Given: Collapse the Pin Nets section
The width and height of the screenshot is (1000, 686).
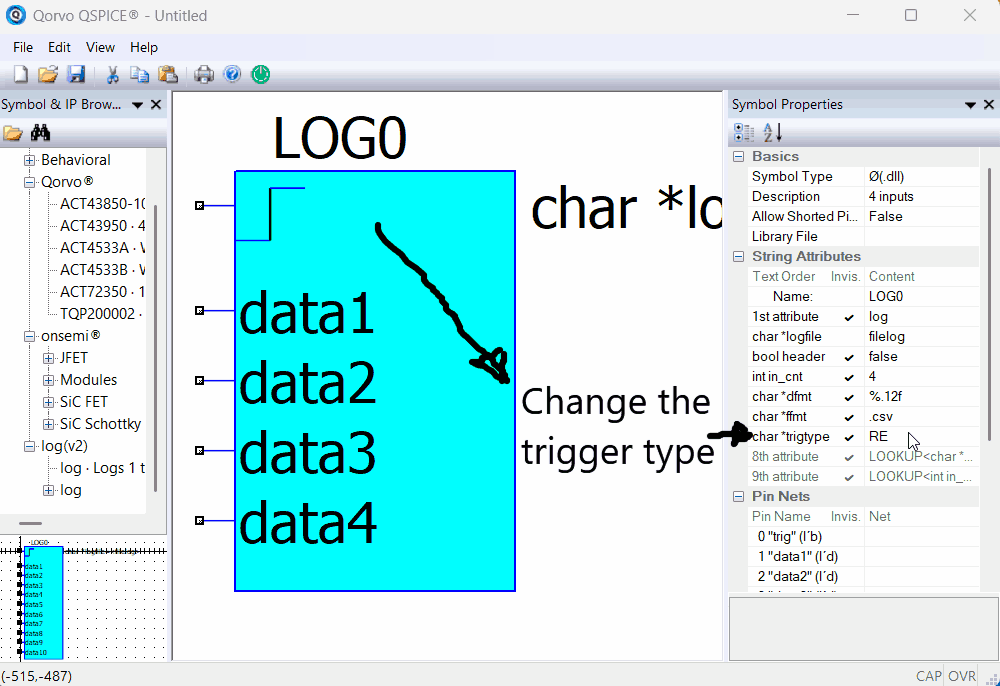Looking at the screenshot, I should [739, 496].
